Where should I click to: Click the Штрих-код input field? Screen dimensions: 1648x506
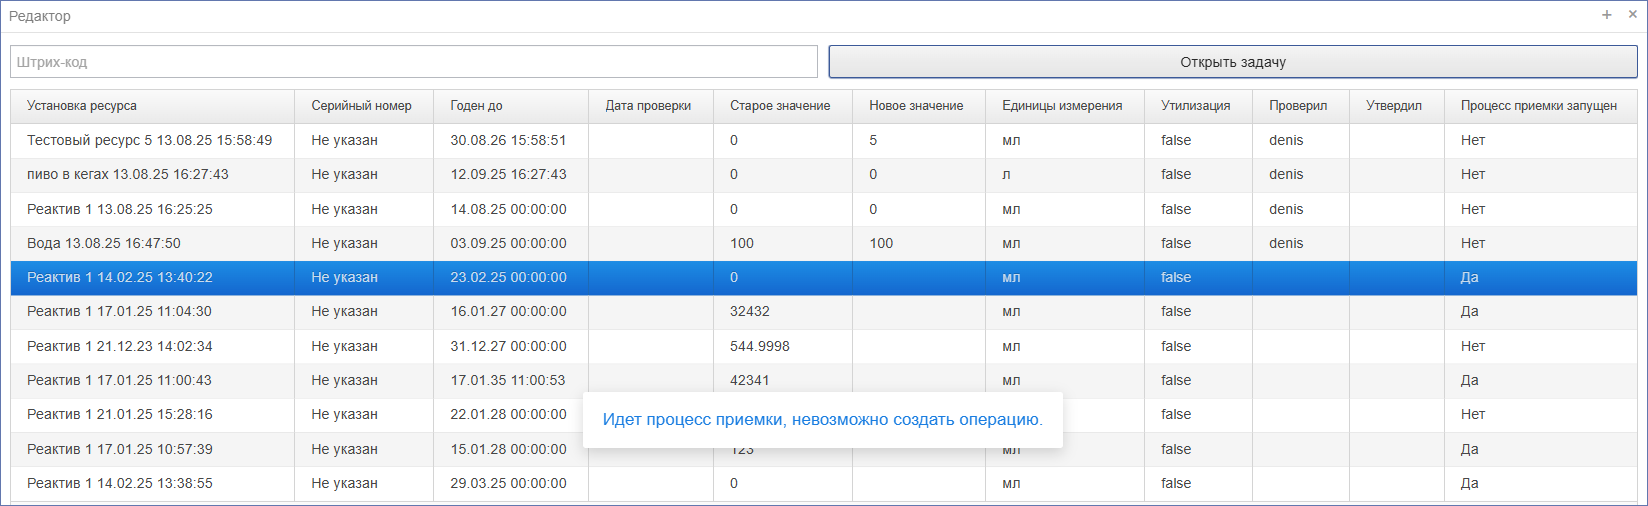coord(414,62)
